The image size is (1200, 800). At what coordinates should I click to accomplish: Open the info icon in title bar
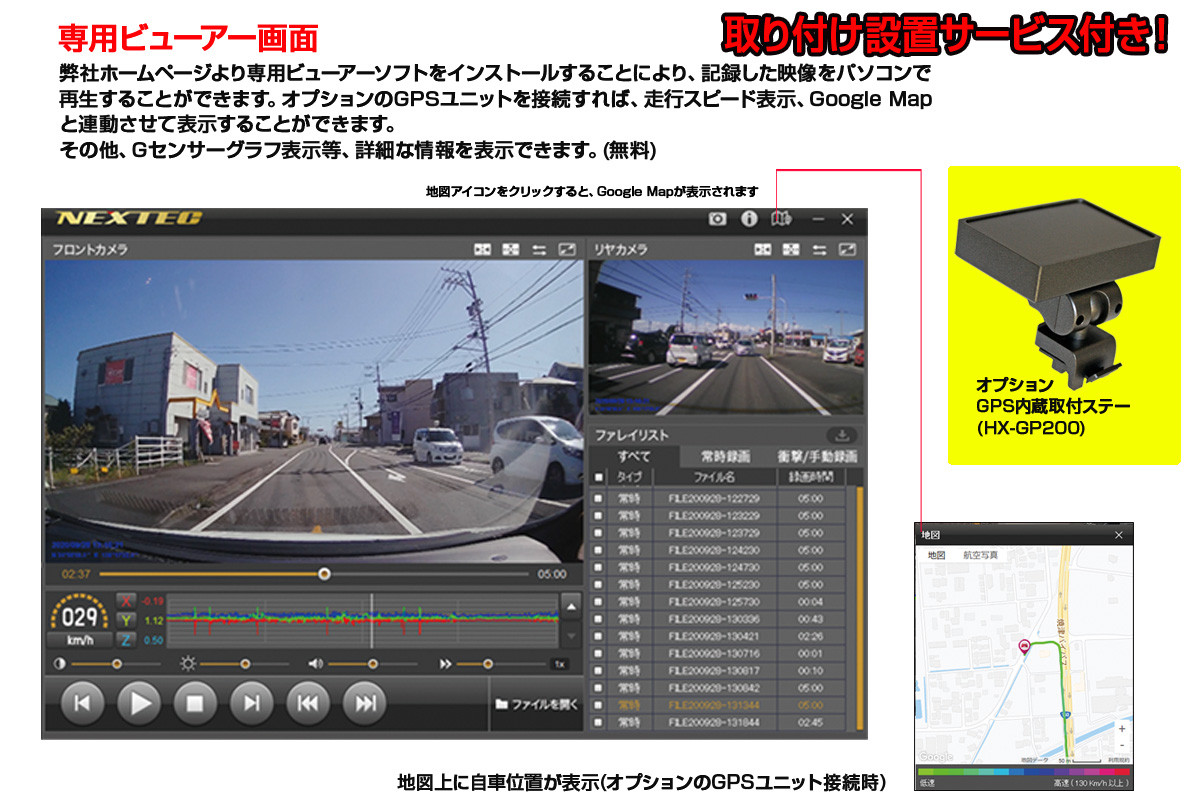click(748, 219)
